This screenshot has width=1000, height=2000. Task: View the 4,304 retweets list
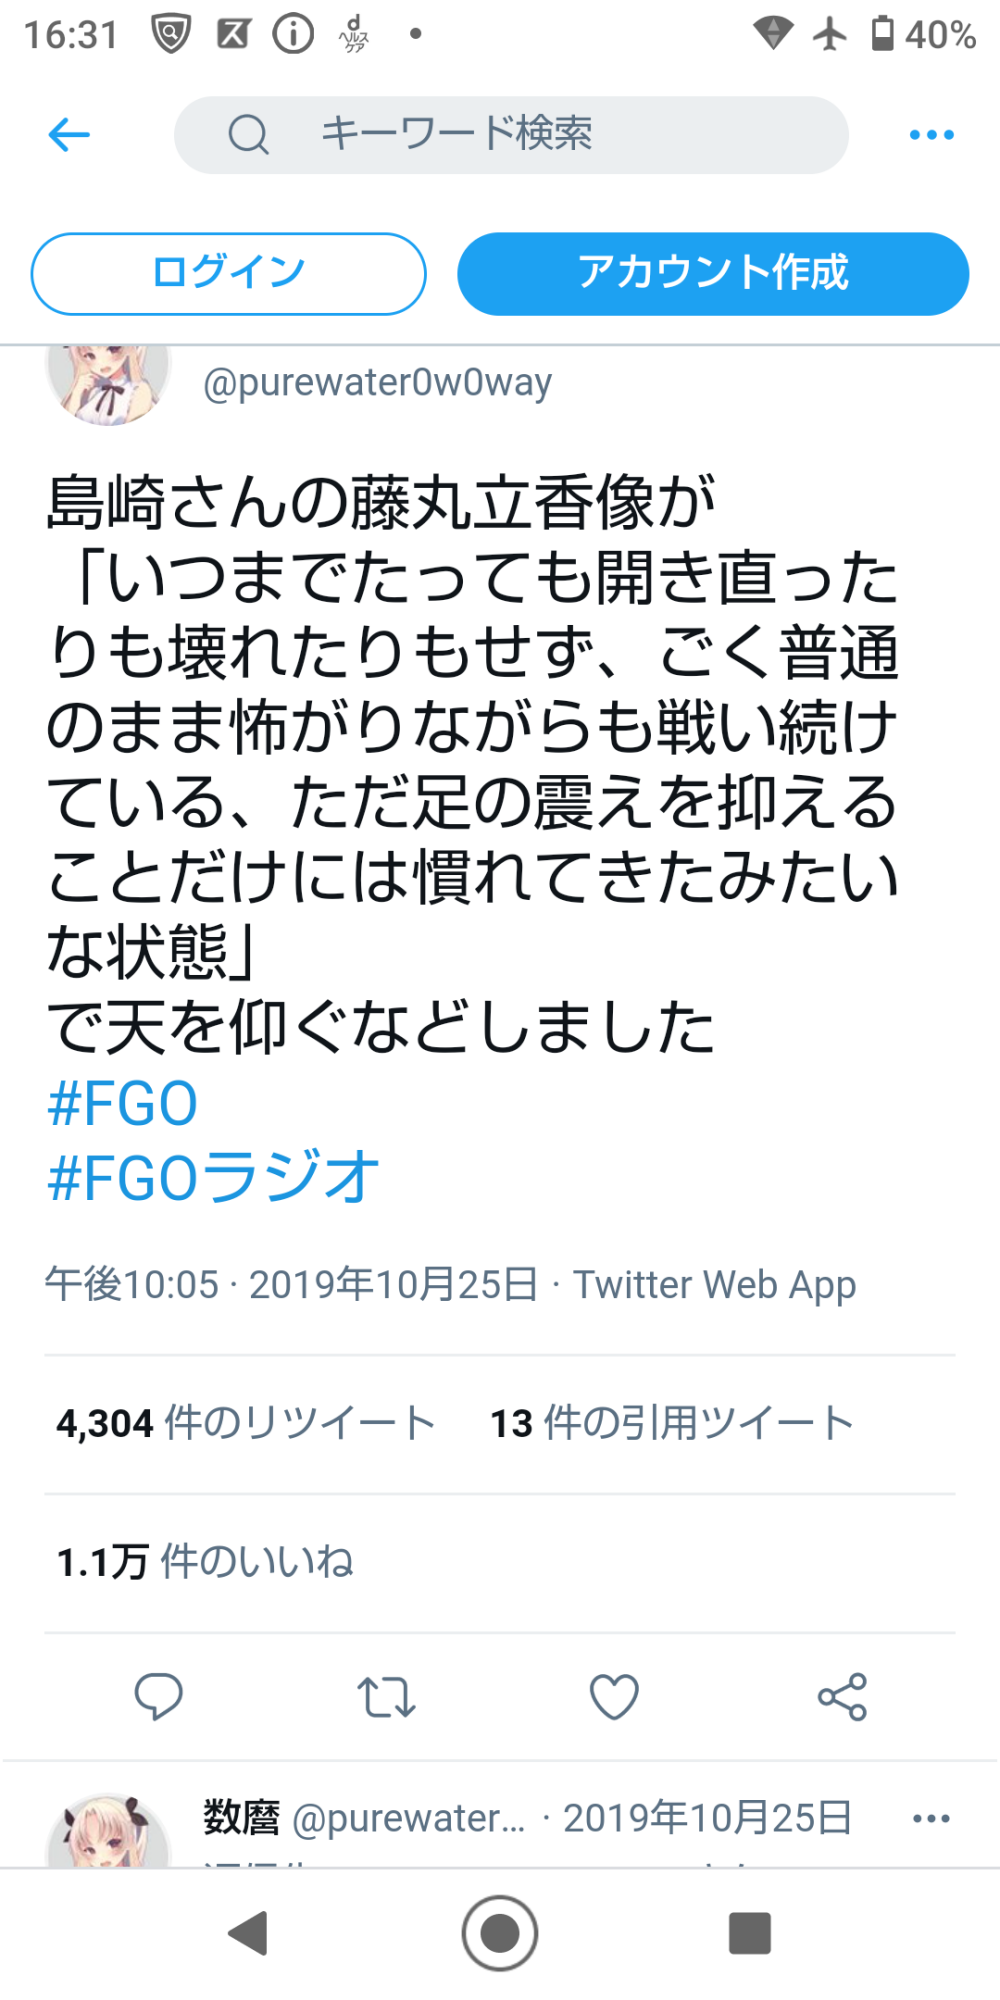[x=245, y=1423]
